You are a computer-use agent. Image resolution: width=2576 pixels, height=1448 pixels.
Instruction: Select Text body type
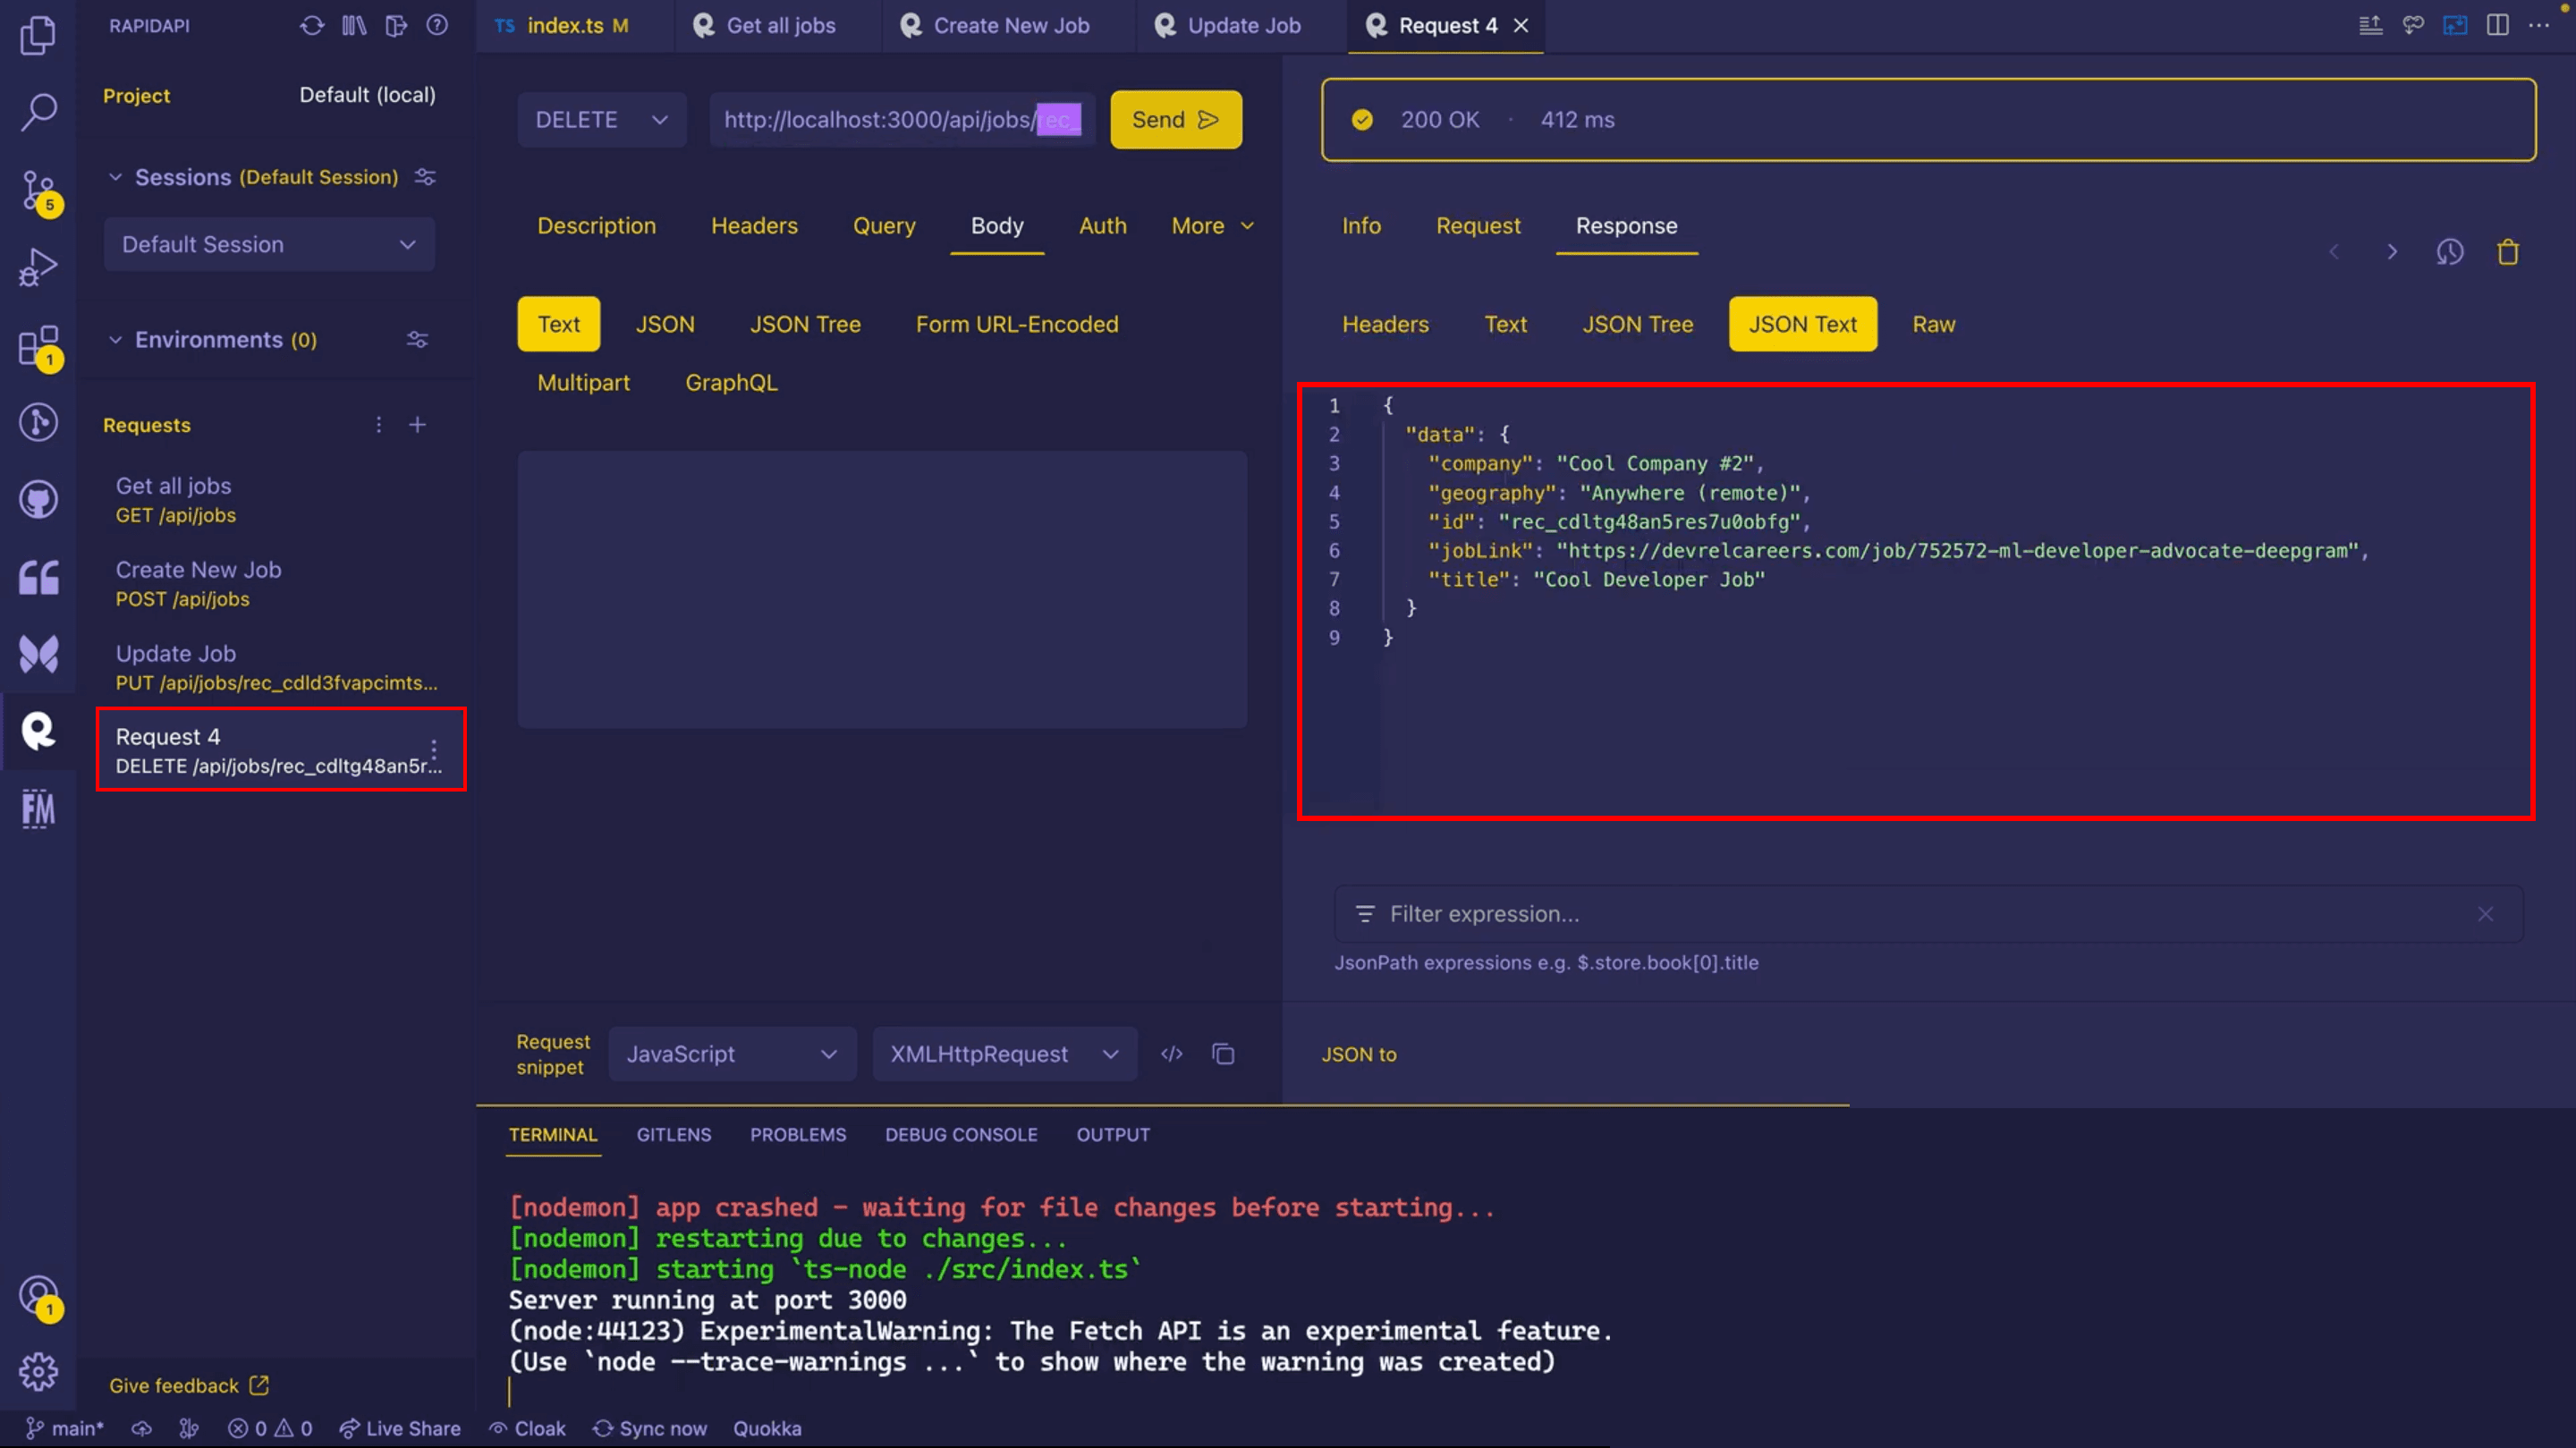[558, 324]
